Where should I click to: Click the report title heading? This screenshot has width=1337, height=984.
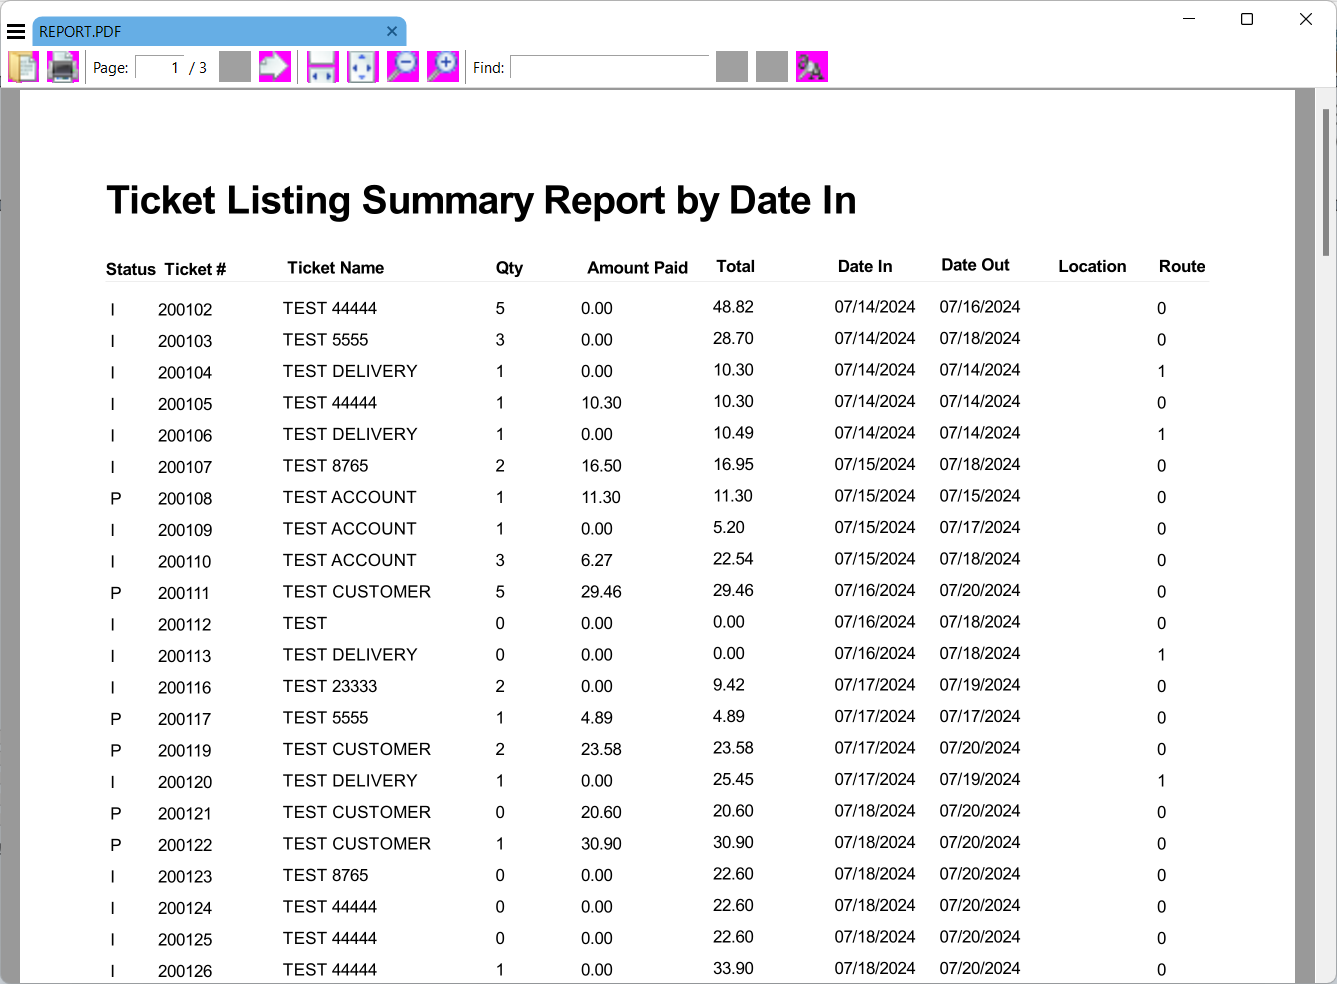click(x=481, y=200)
